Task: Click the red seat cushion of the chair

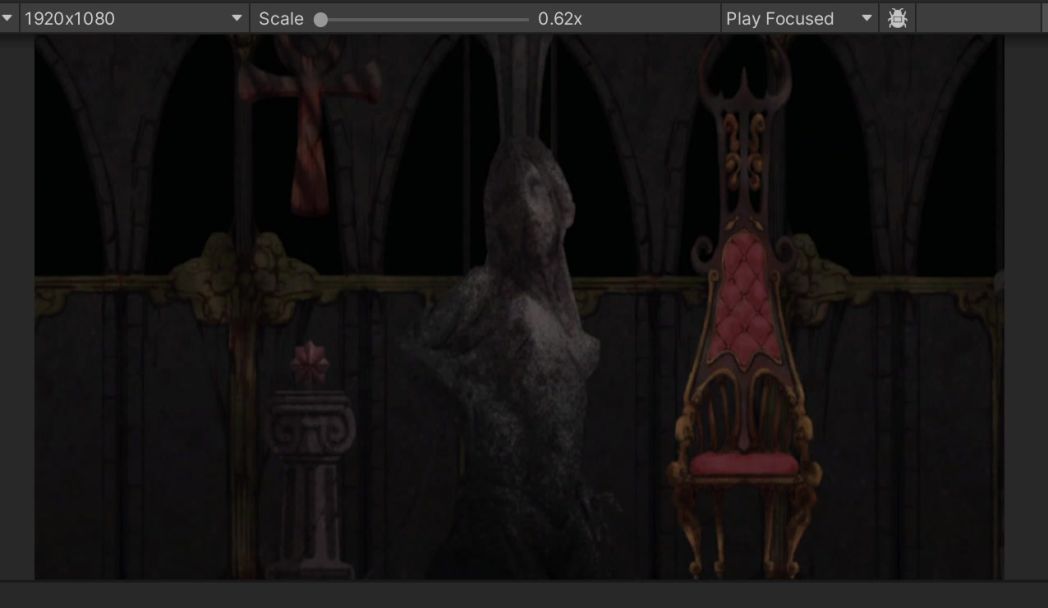Action: tap(744, 463)
